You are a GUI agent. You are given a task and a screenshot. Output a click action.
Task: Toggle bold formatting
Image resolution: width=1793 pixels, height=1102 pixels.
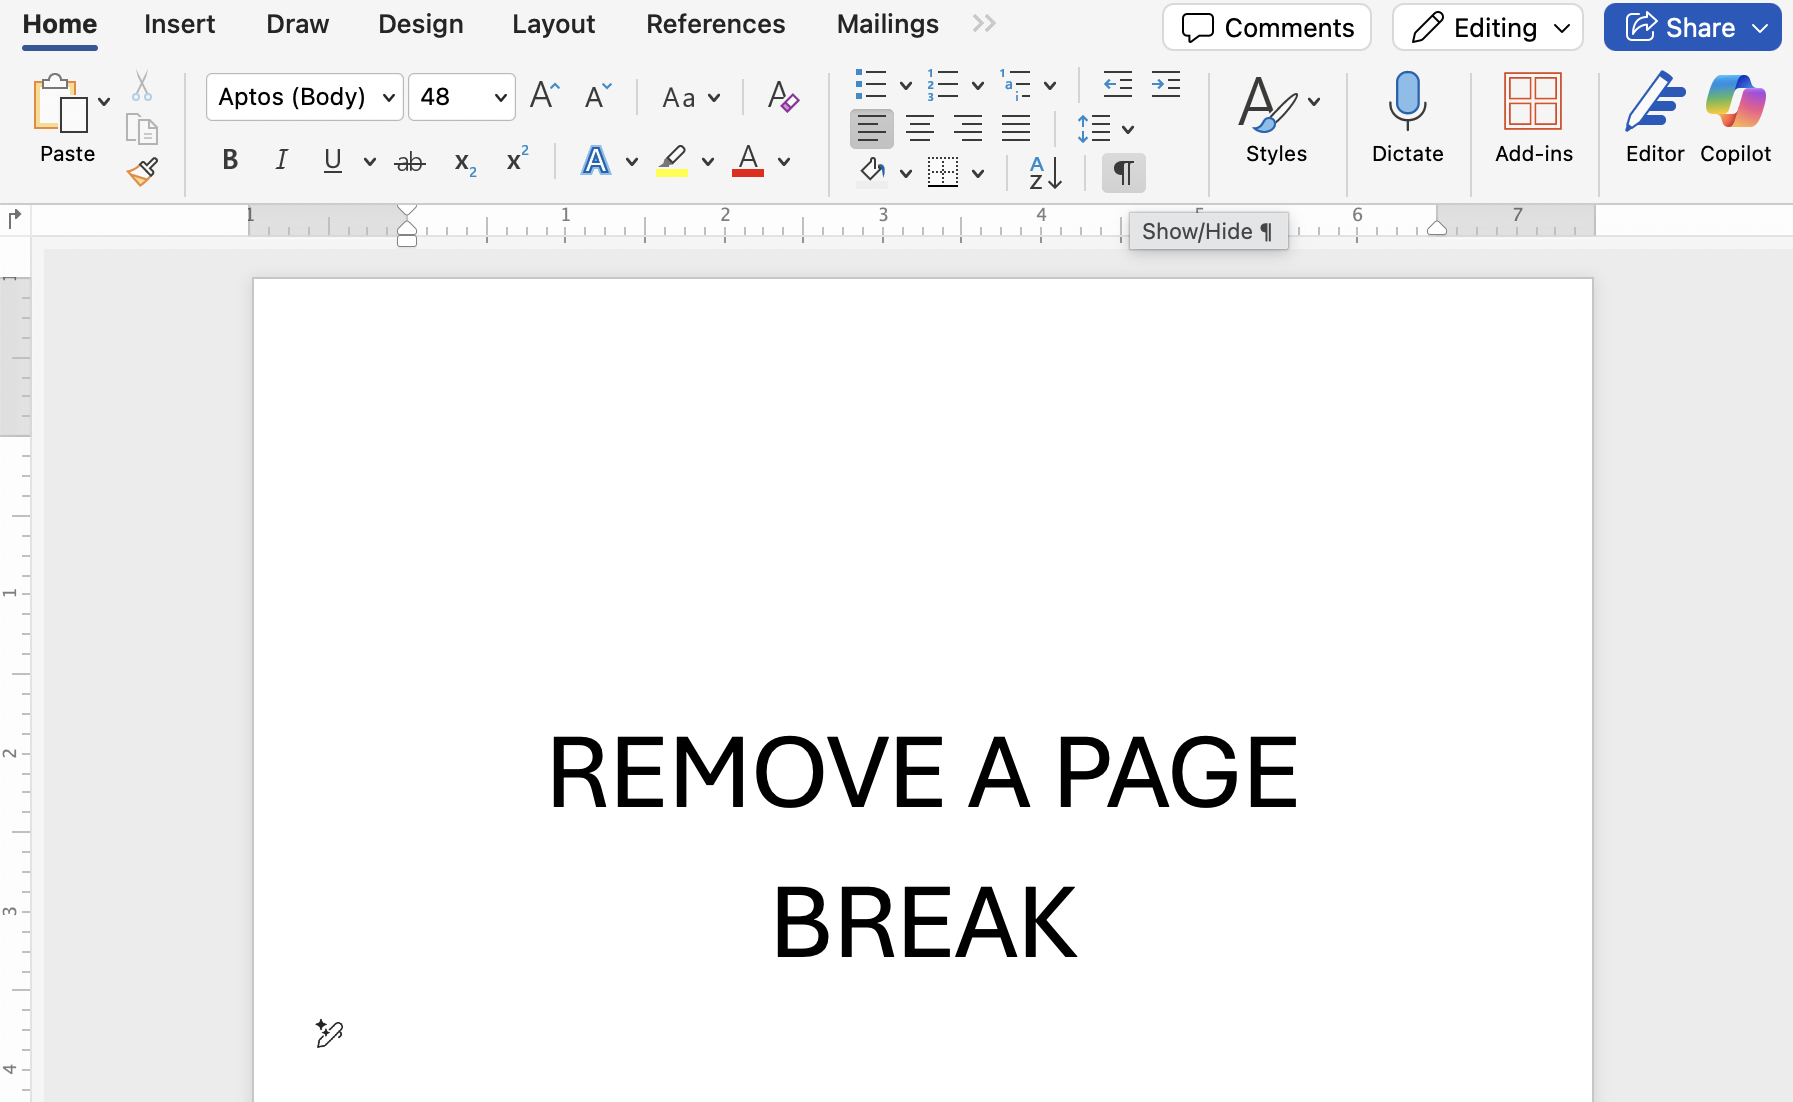229,160
